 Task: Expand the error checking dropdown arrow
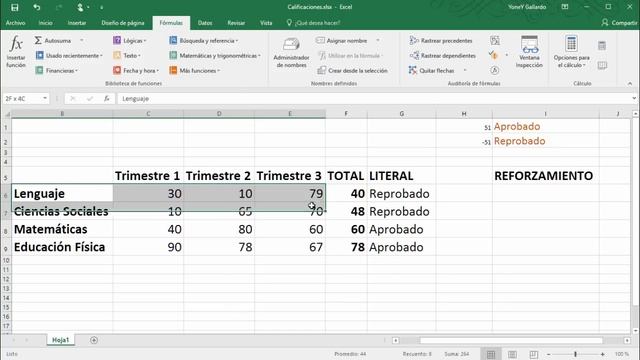pos(507,55)
